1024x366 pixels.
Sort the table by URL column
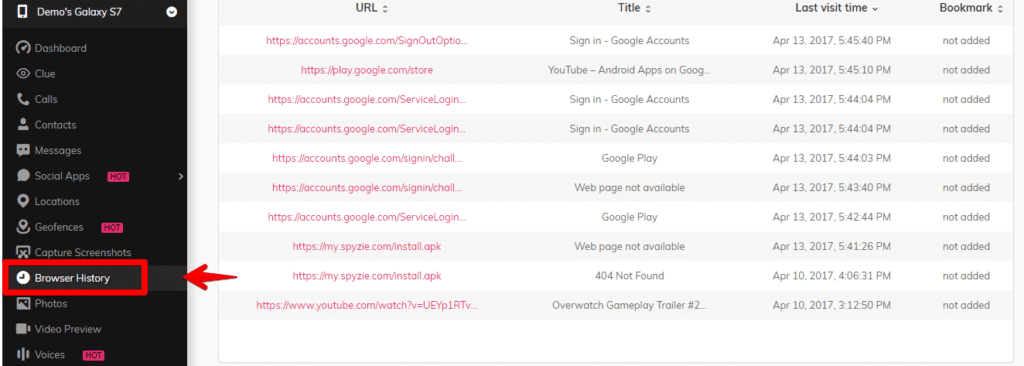pos(372,8)
